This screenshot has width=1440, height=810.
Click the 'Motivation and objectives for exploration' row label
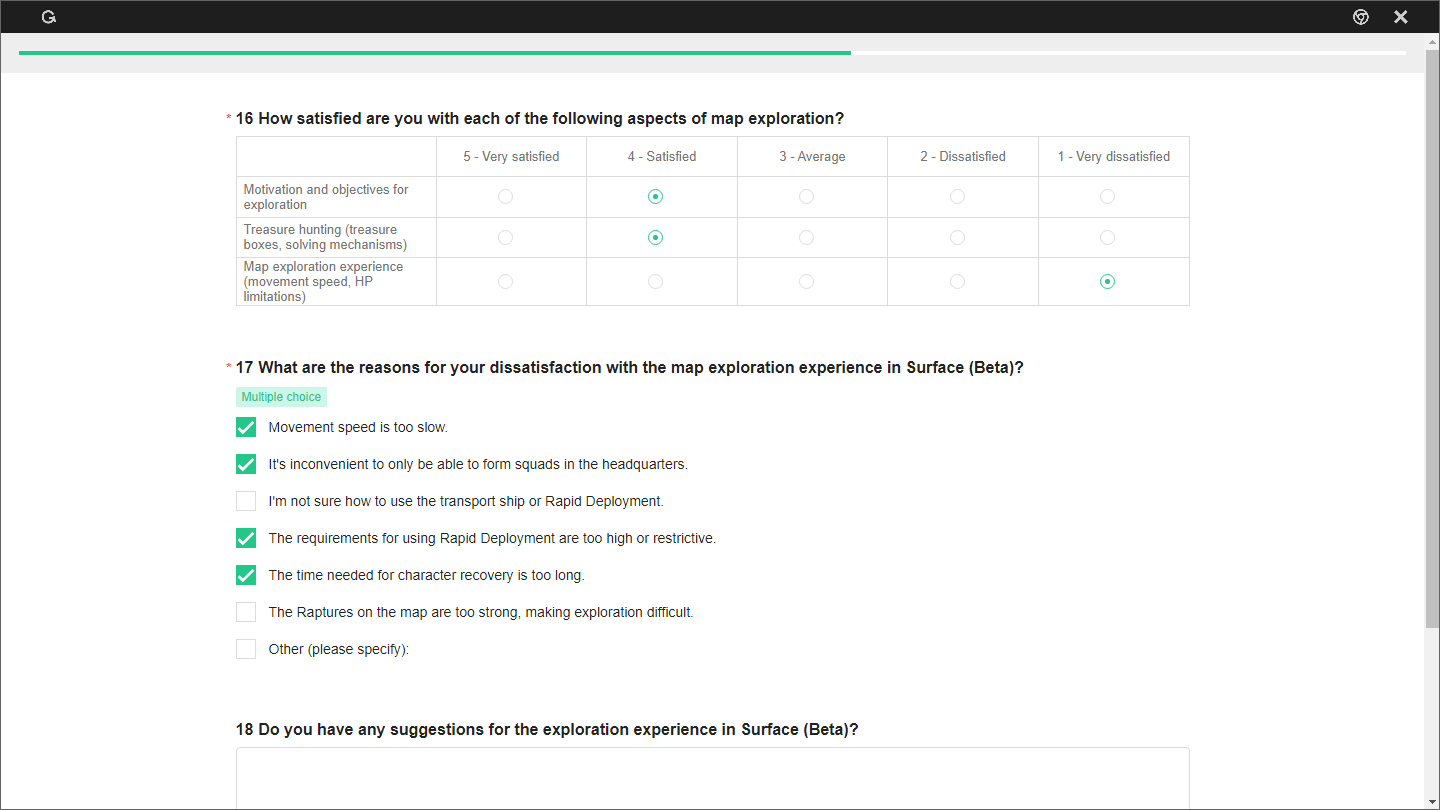click(326, 197)
